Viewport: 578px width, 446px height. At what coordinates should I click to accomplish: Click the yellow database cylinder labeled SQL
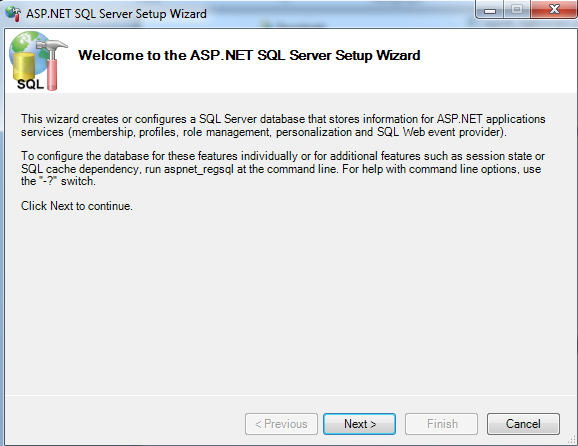[24, 71]
